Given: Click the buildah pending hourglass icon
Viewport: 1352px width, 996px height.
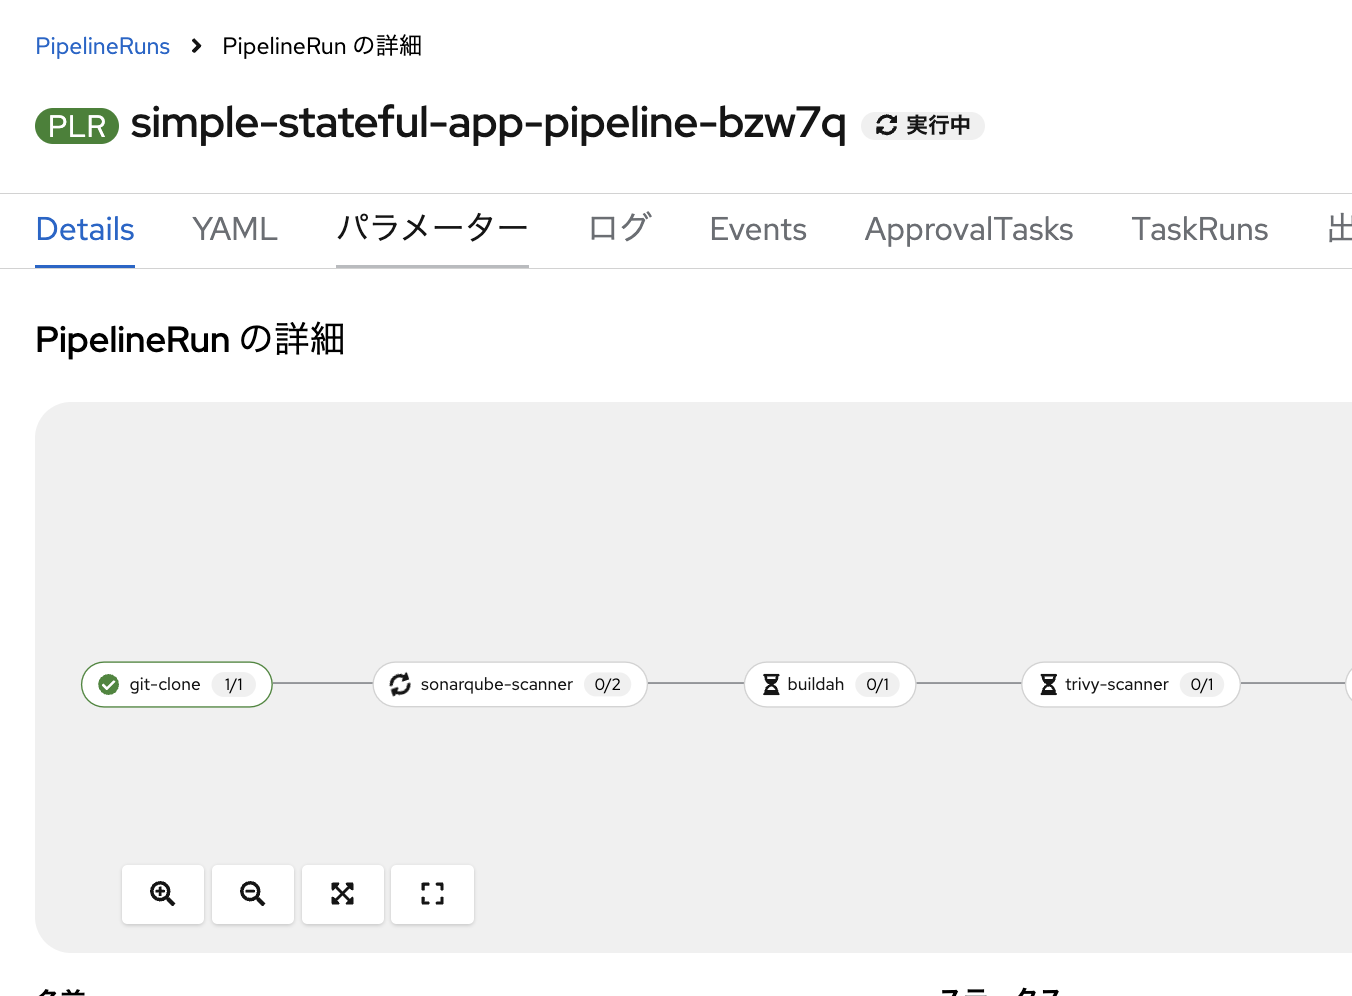Looking at the screenshot, I should (x=771, y=685).
